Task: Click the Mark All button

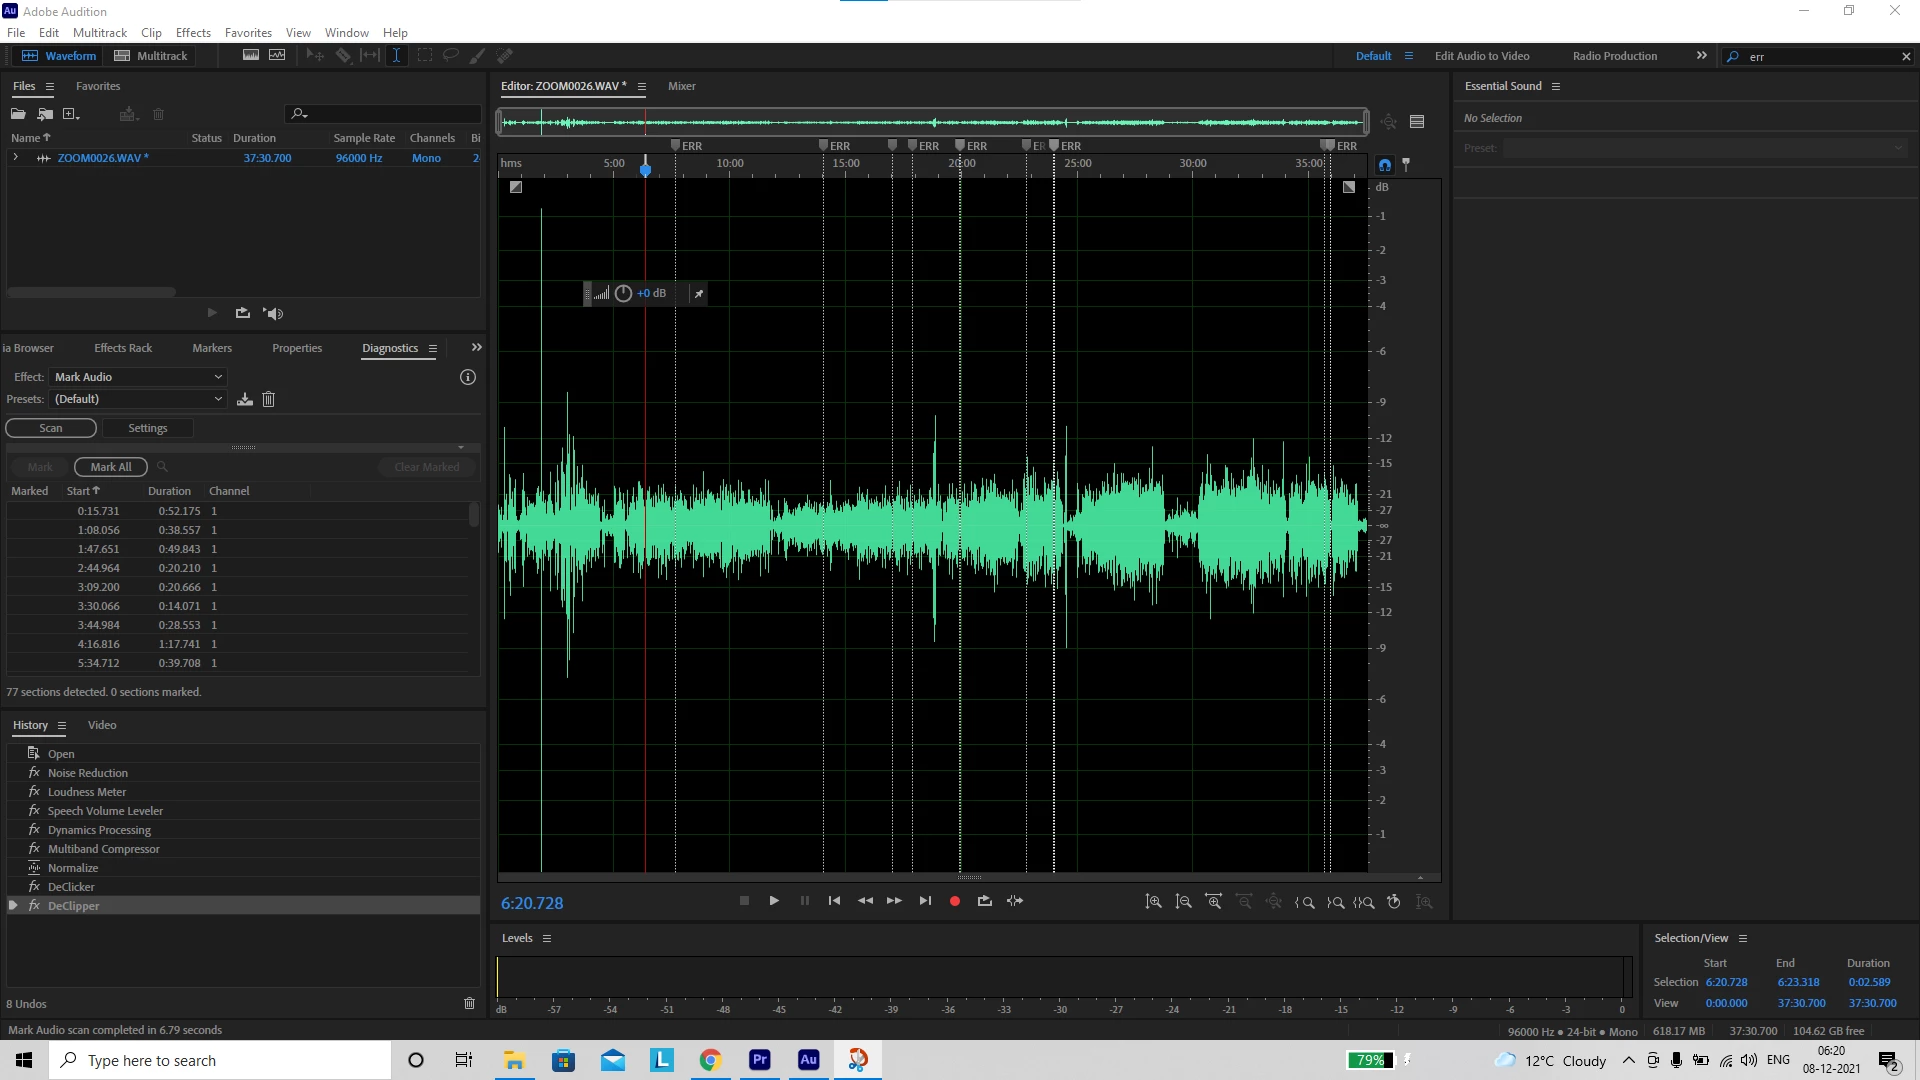Action: coord(111,467)
